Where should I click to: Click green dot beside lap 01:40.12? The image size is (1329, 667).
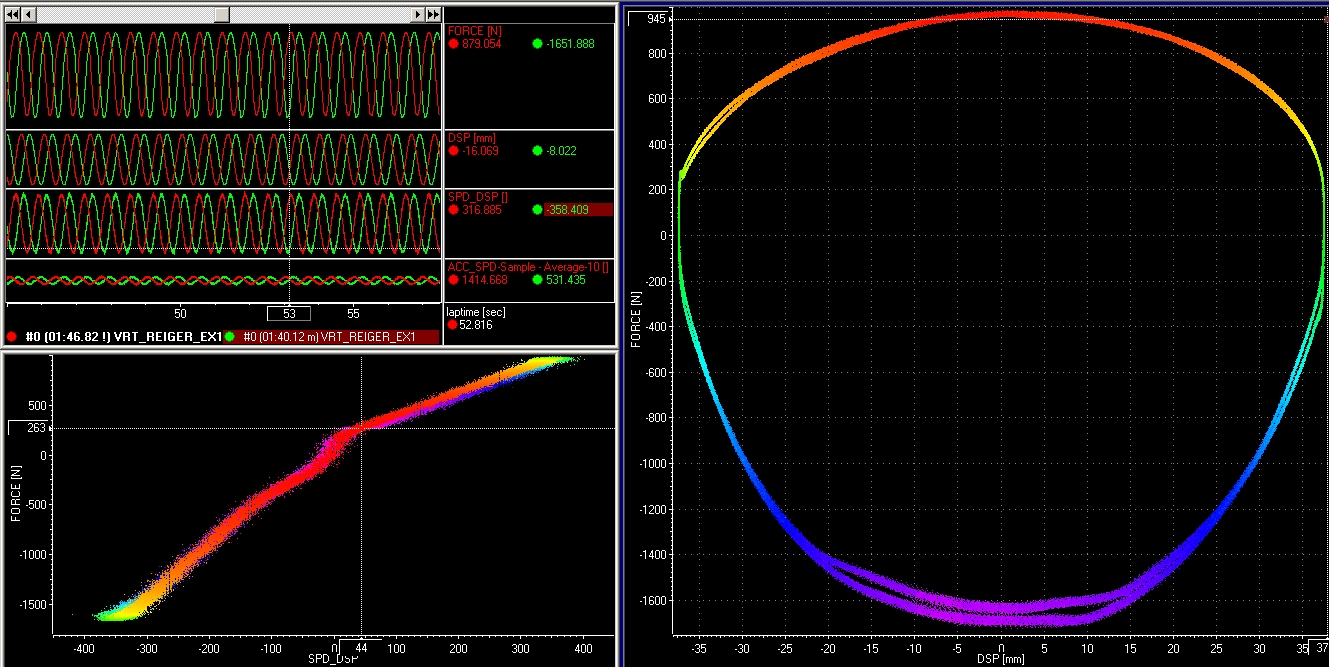tap(231, 337)
